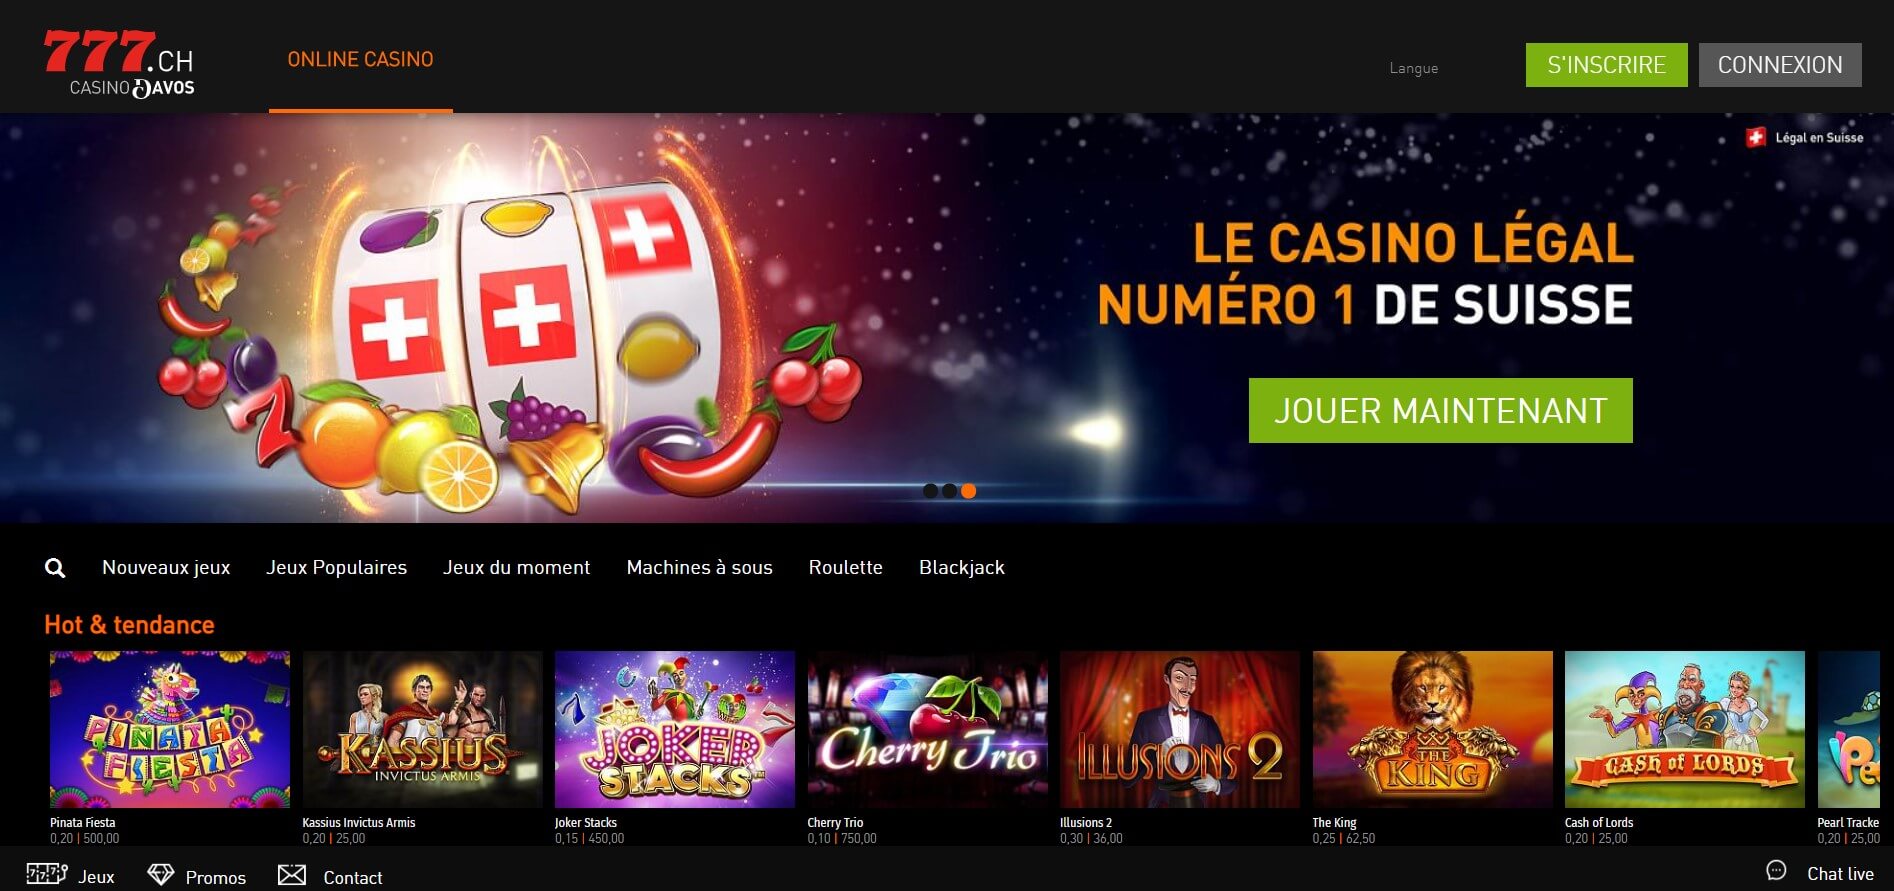Click the Connexion button
The width and height of the screenshot is (1894, 891).
pos(1780,65)
